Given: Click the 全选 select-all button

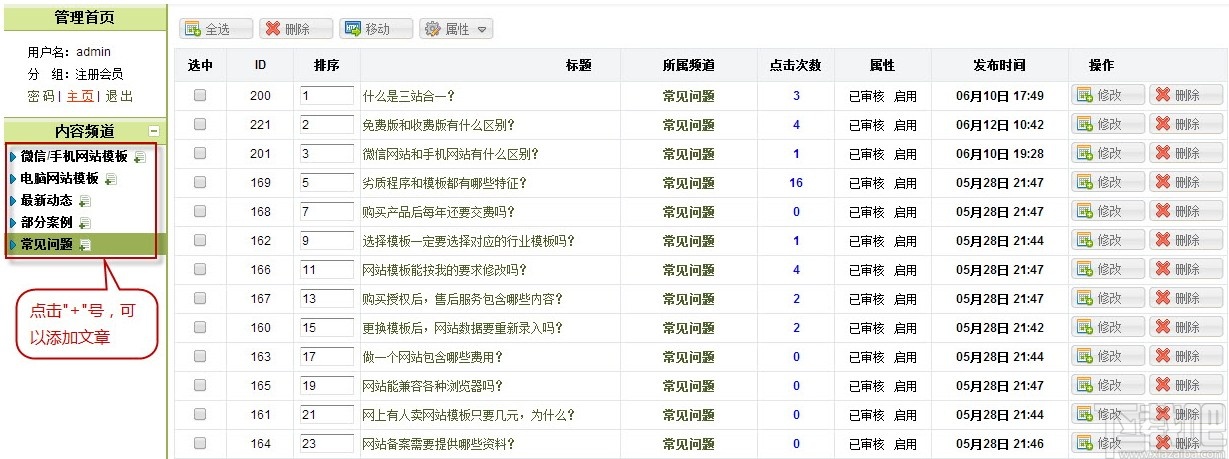Looking at the screenshot, I should [216, 29].
